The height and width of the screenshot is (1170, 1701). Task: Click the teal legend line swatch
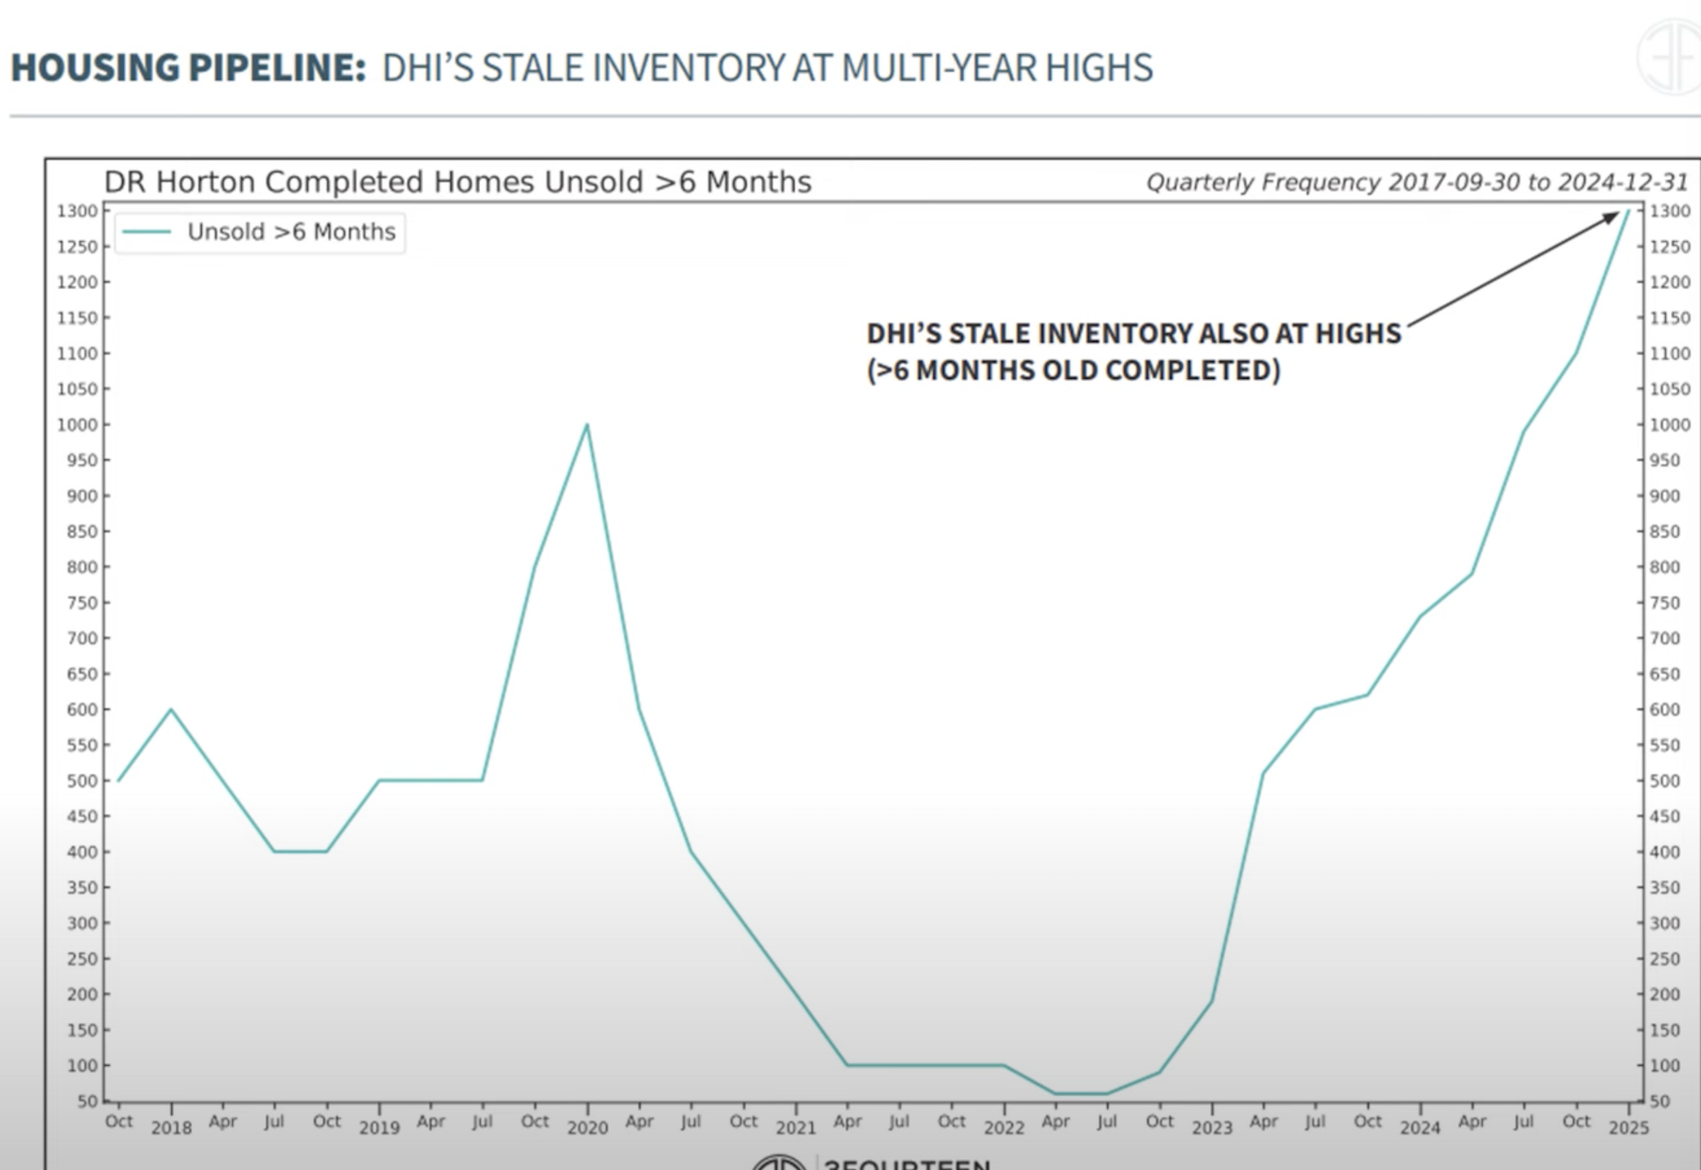(x=146, y=232)
